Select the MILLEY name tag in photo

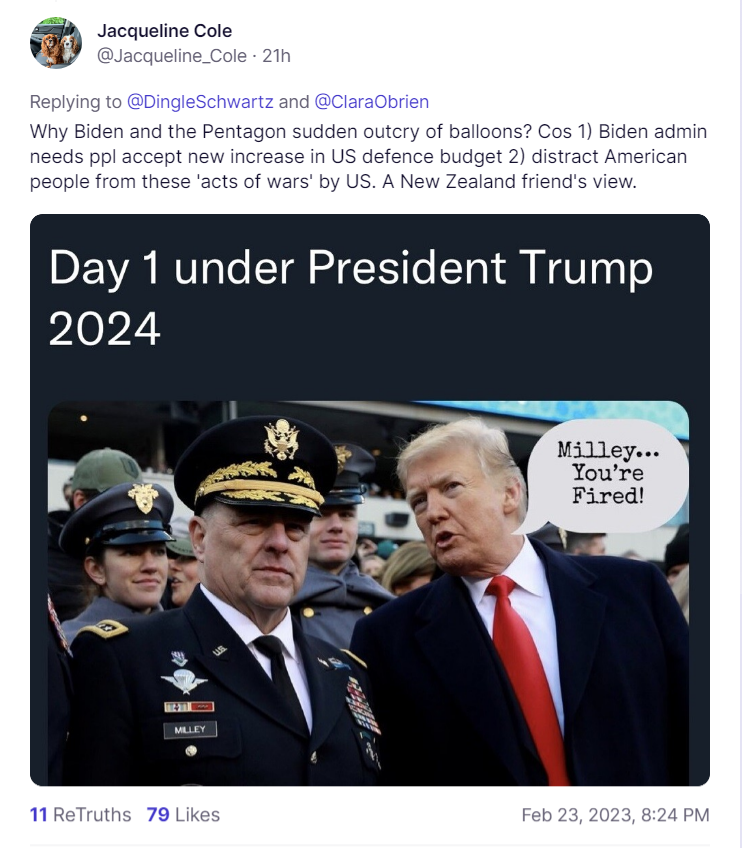click(x=190, y=730)
